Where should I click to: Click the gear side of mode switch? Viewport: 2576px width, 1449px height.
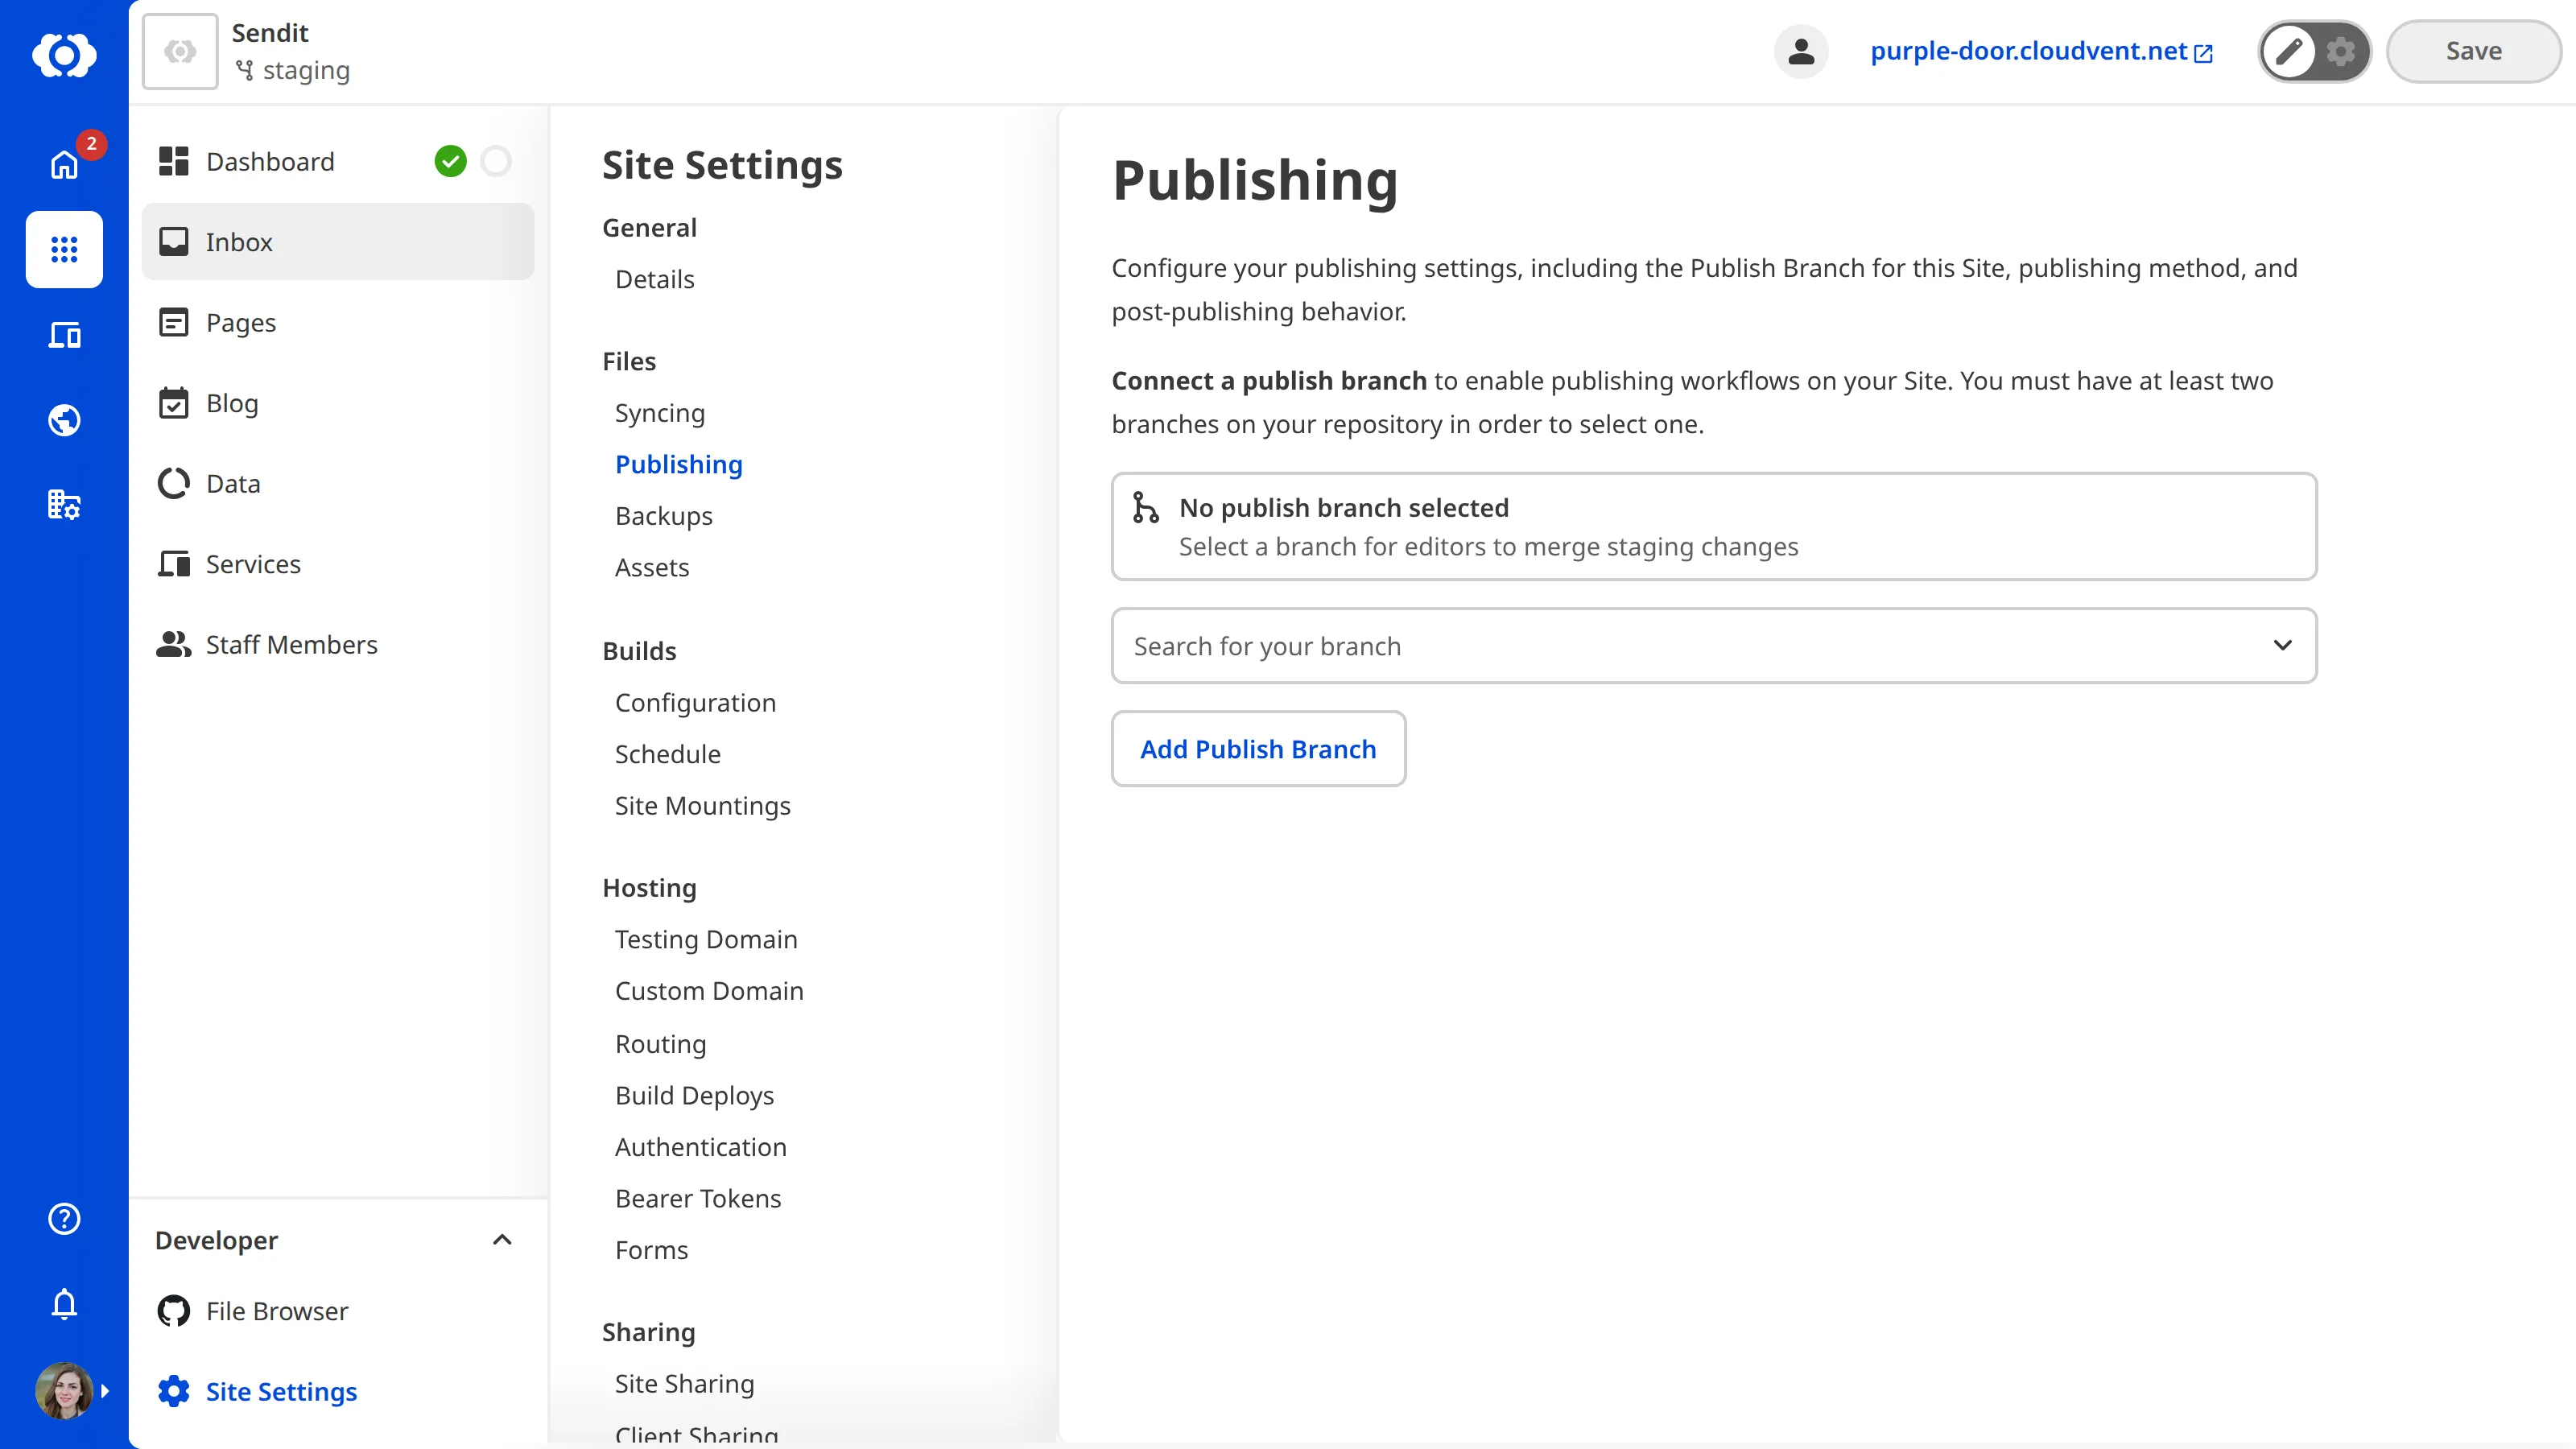point(2341,51)
